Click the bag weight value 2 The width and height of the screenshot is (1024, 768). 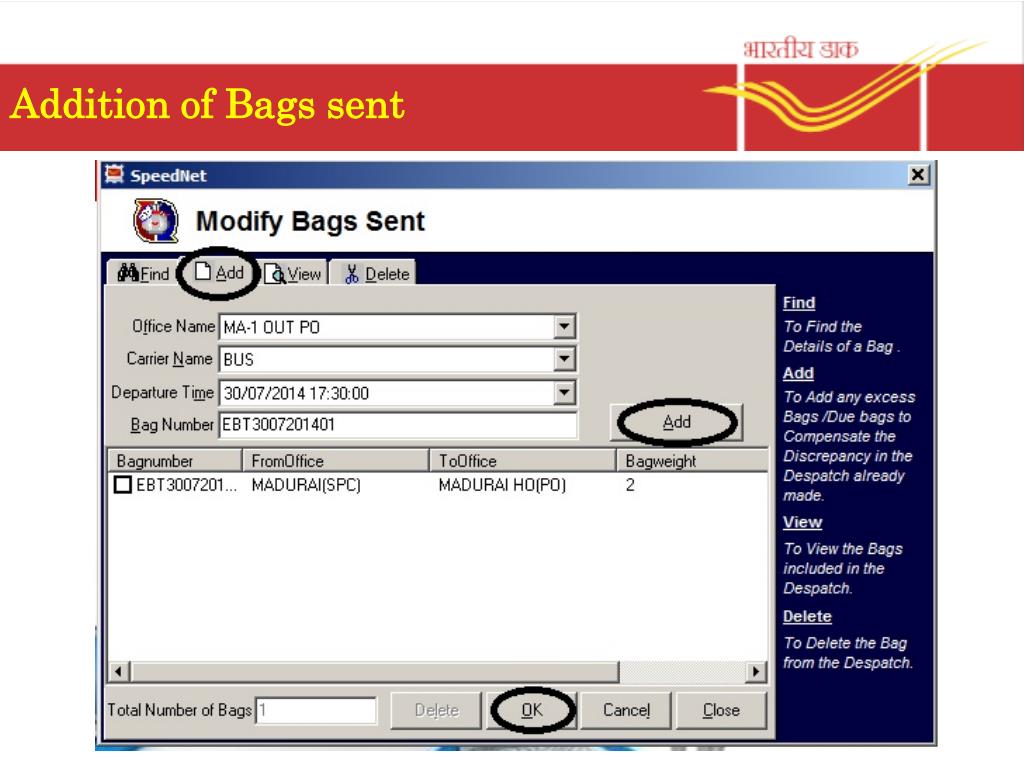[x=630, y=485]
